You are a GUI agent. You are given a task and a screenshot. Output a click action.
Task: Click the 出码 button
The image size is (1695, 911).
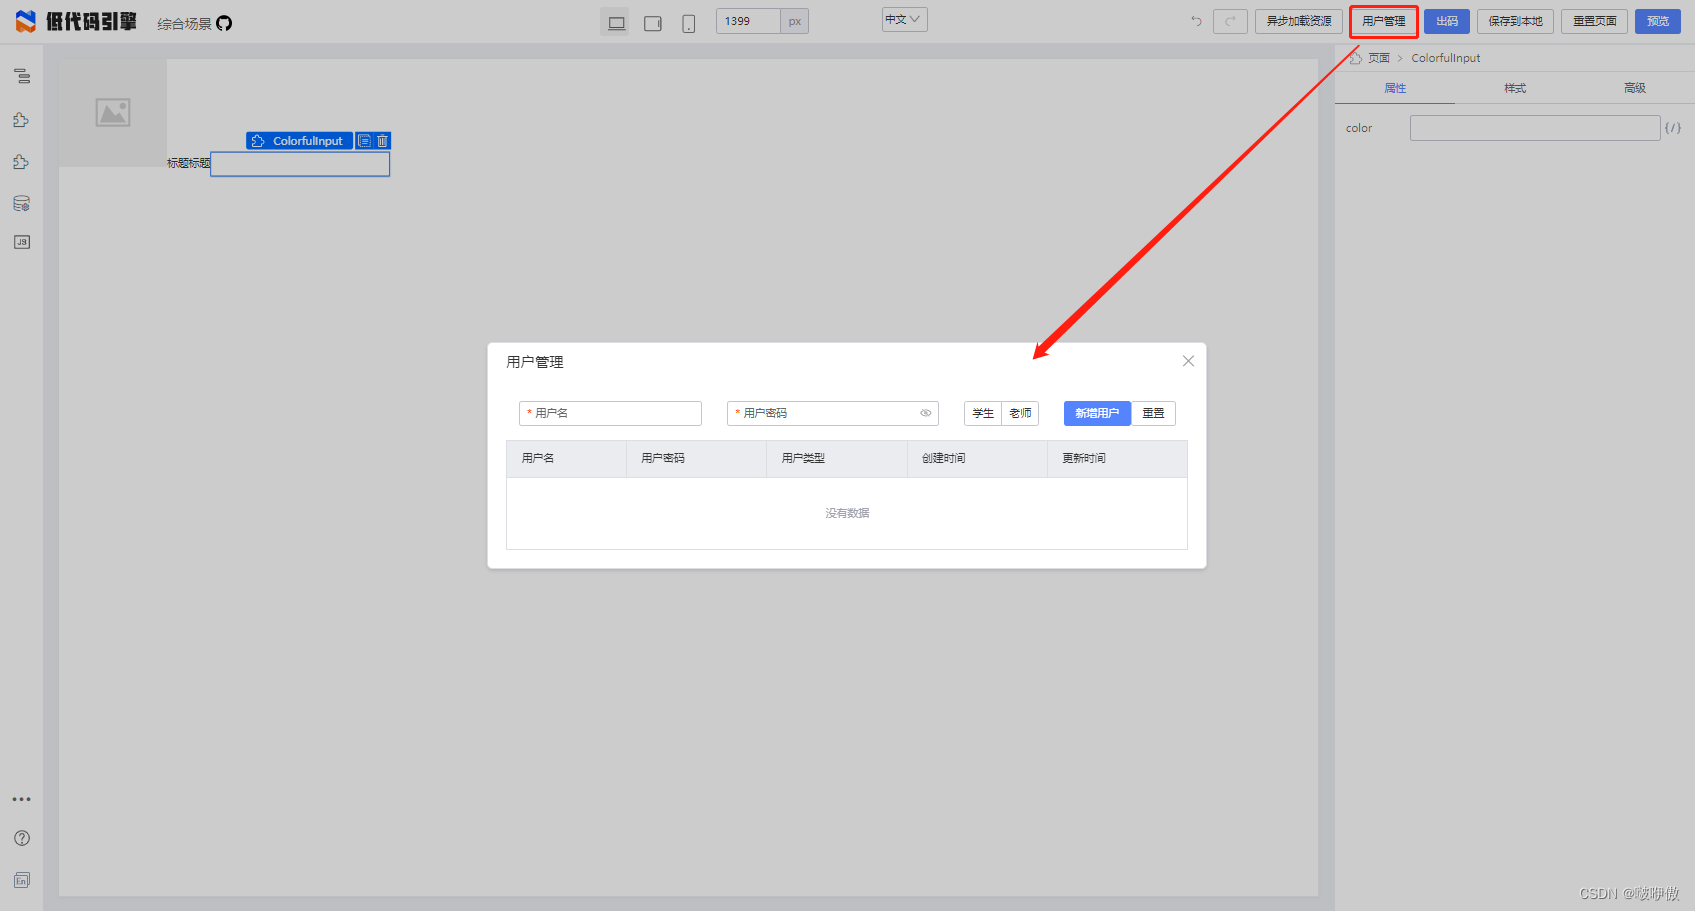coord(1447,21)
